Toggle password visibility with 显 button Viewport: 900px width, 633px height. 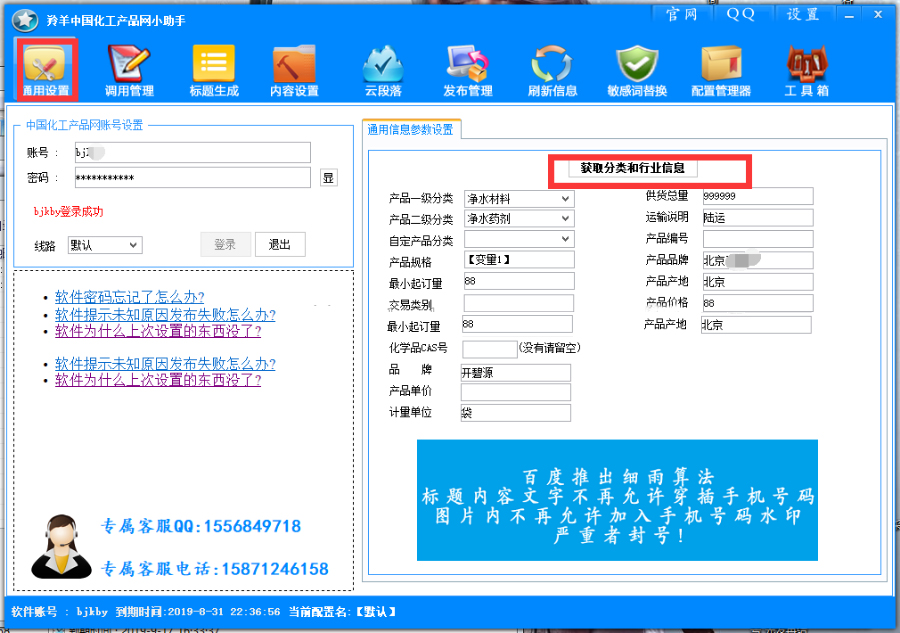pyautogui.click(x=330, y=177)
